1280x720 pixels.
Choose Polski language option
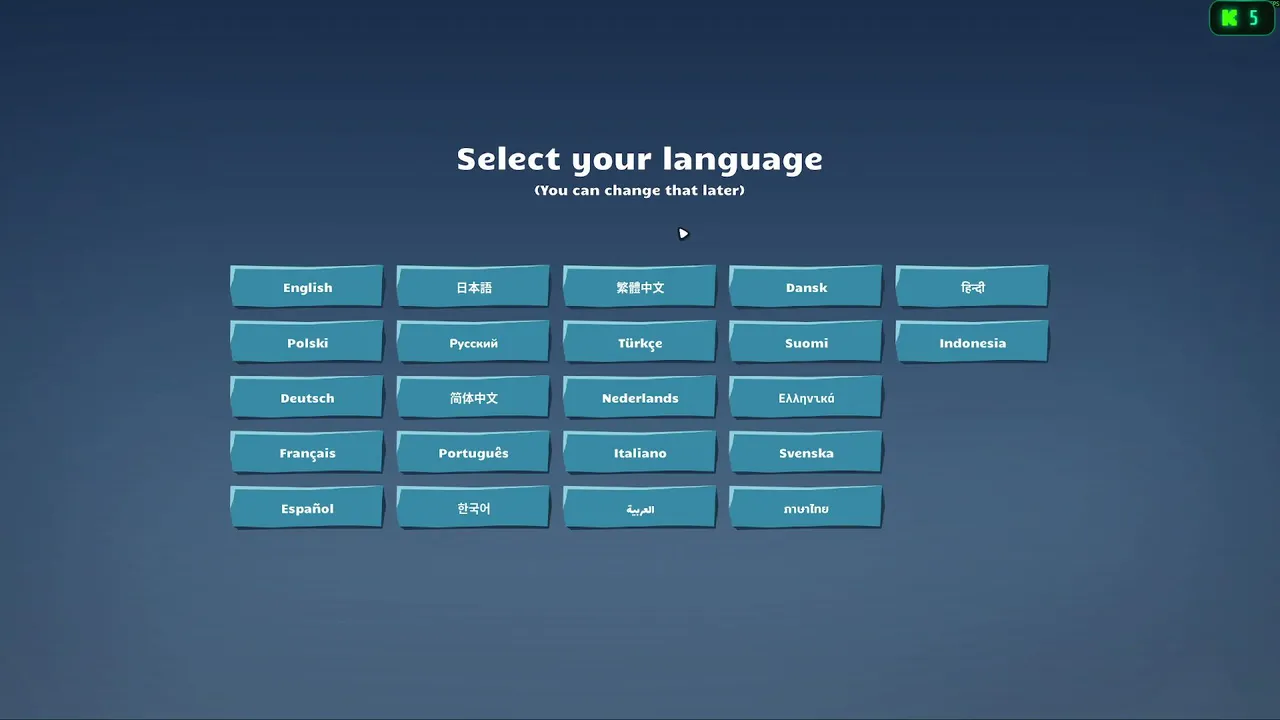pyautogui.click(x=307, y=342)
